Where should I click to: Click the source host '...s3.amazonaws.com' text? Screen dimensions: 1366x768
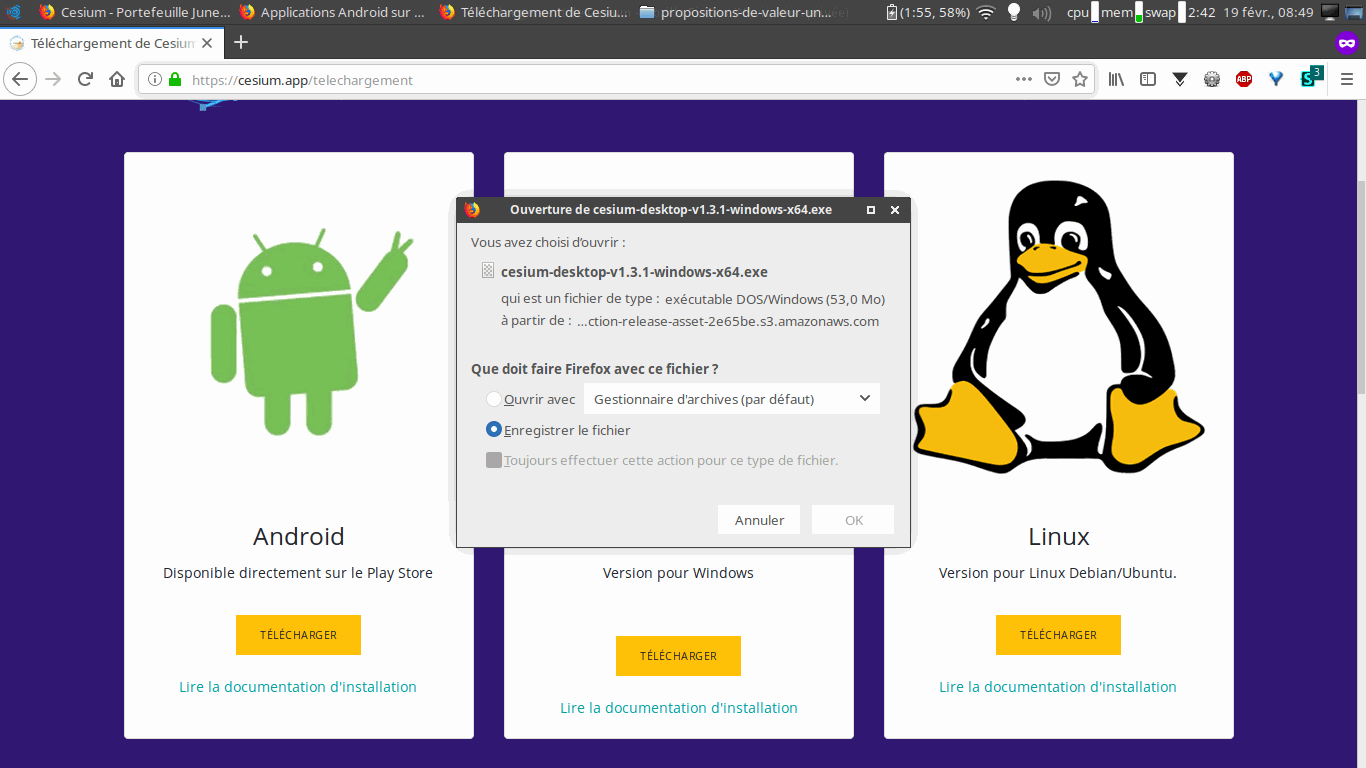(728, 321)
